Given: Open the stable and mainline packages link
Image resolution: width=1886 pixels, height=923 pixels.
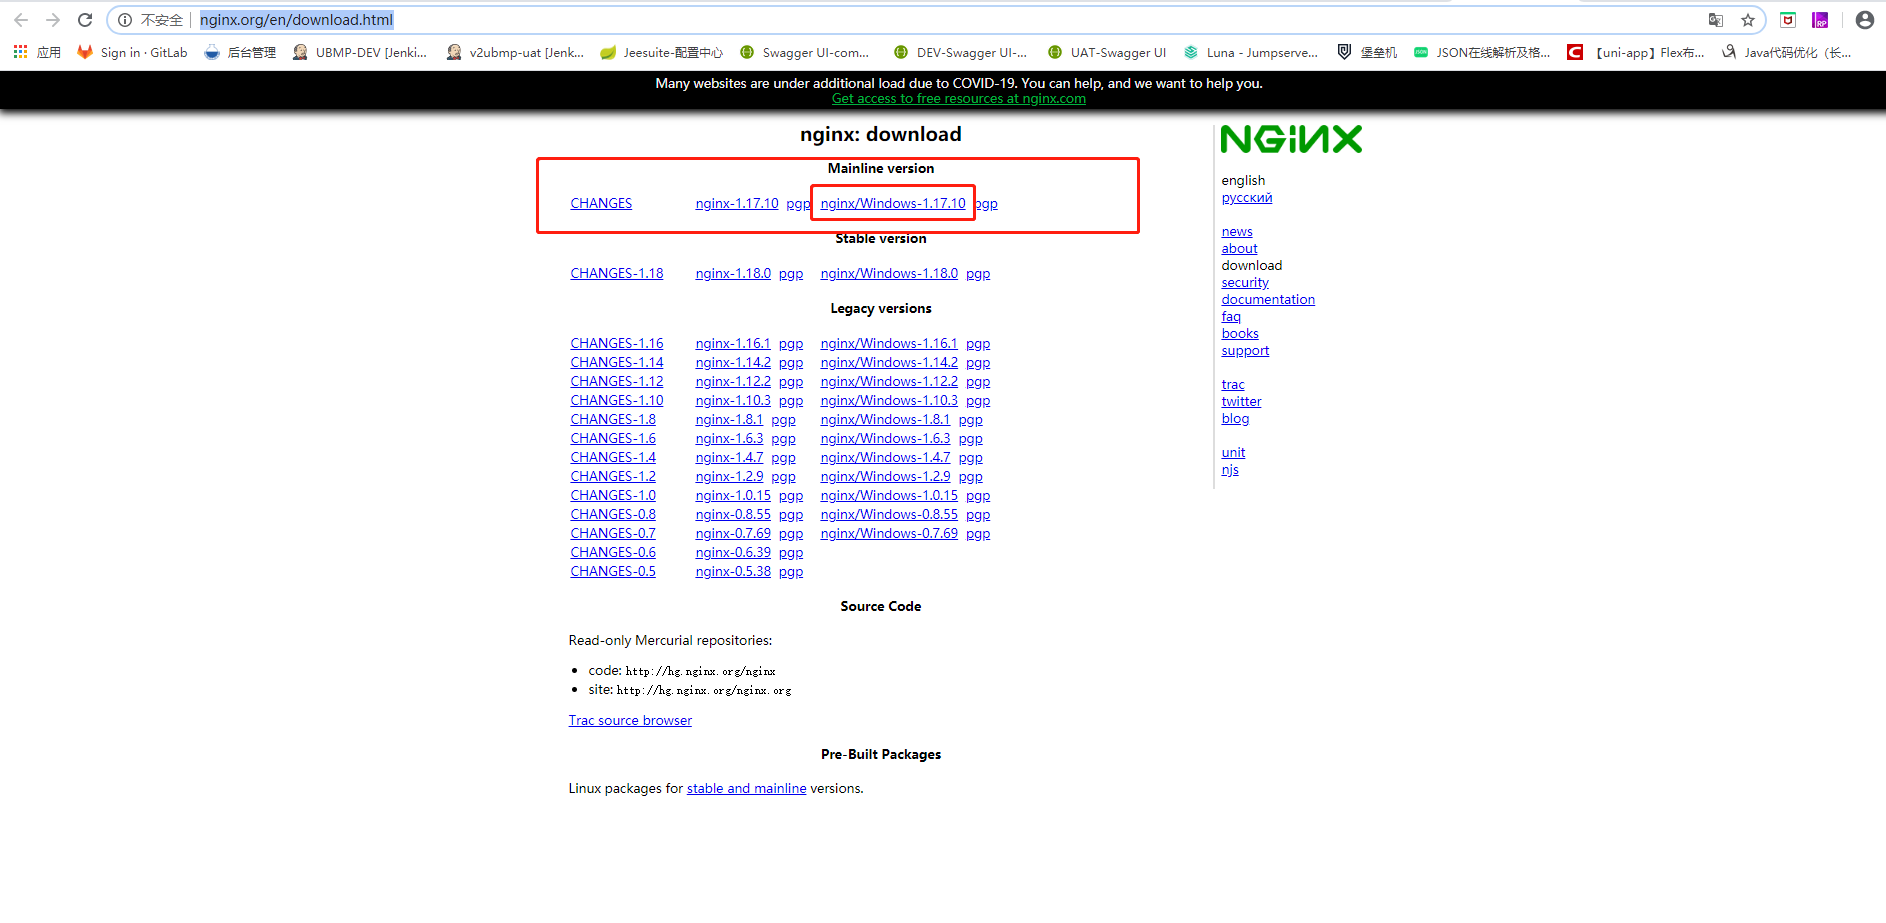Looking at the screenshot, I should point(746,788).
